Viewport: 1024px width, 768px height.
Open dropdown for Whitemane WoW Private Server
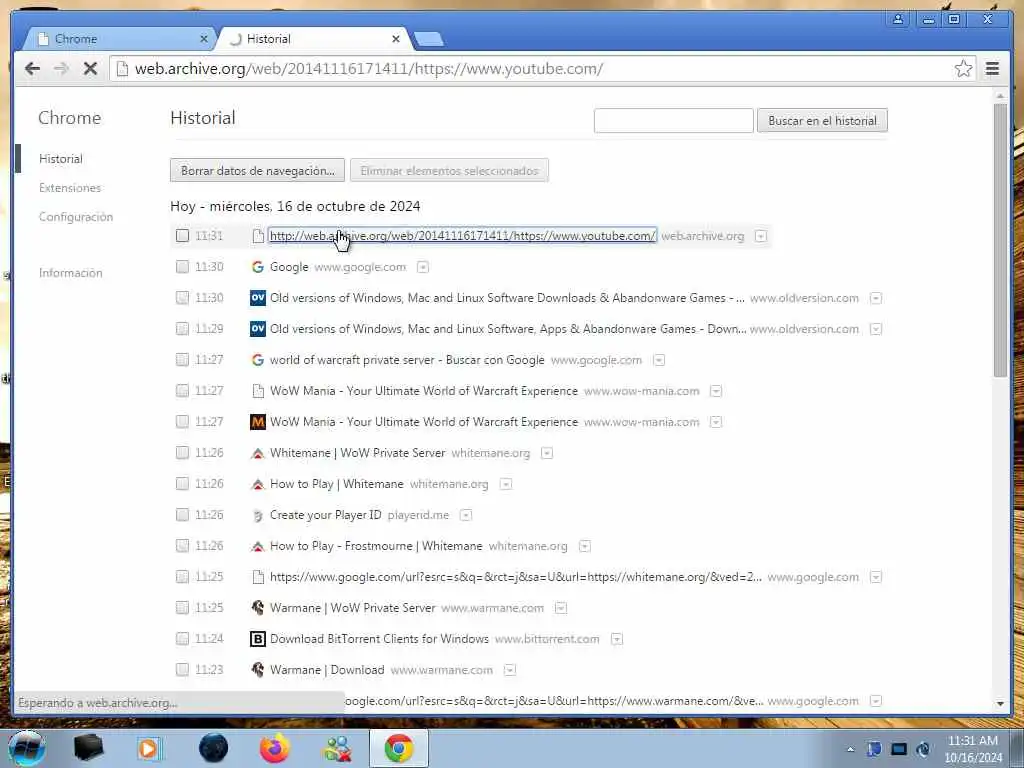pos(547,453)
